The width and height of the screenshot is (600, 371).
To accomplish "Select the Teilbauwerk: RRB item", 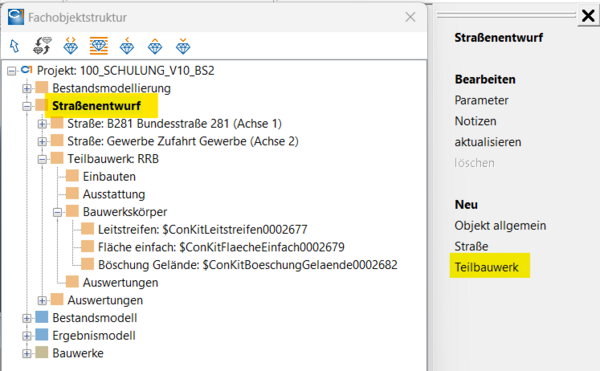I will click(113, 159).
